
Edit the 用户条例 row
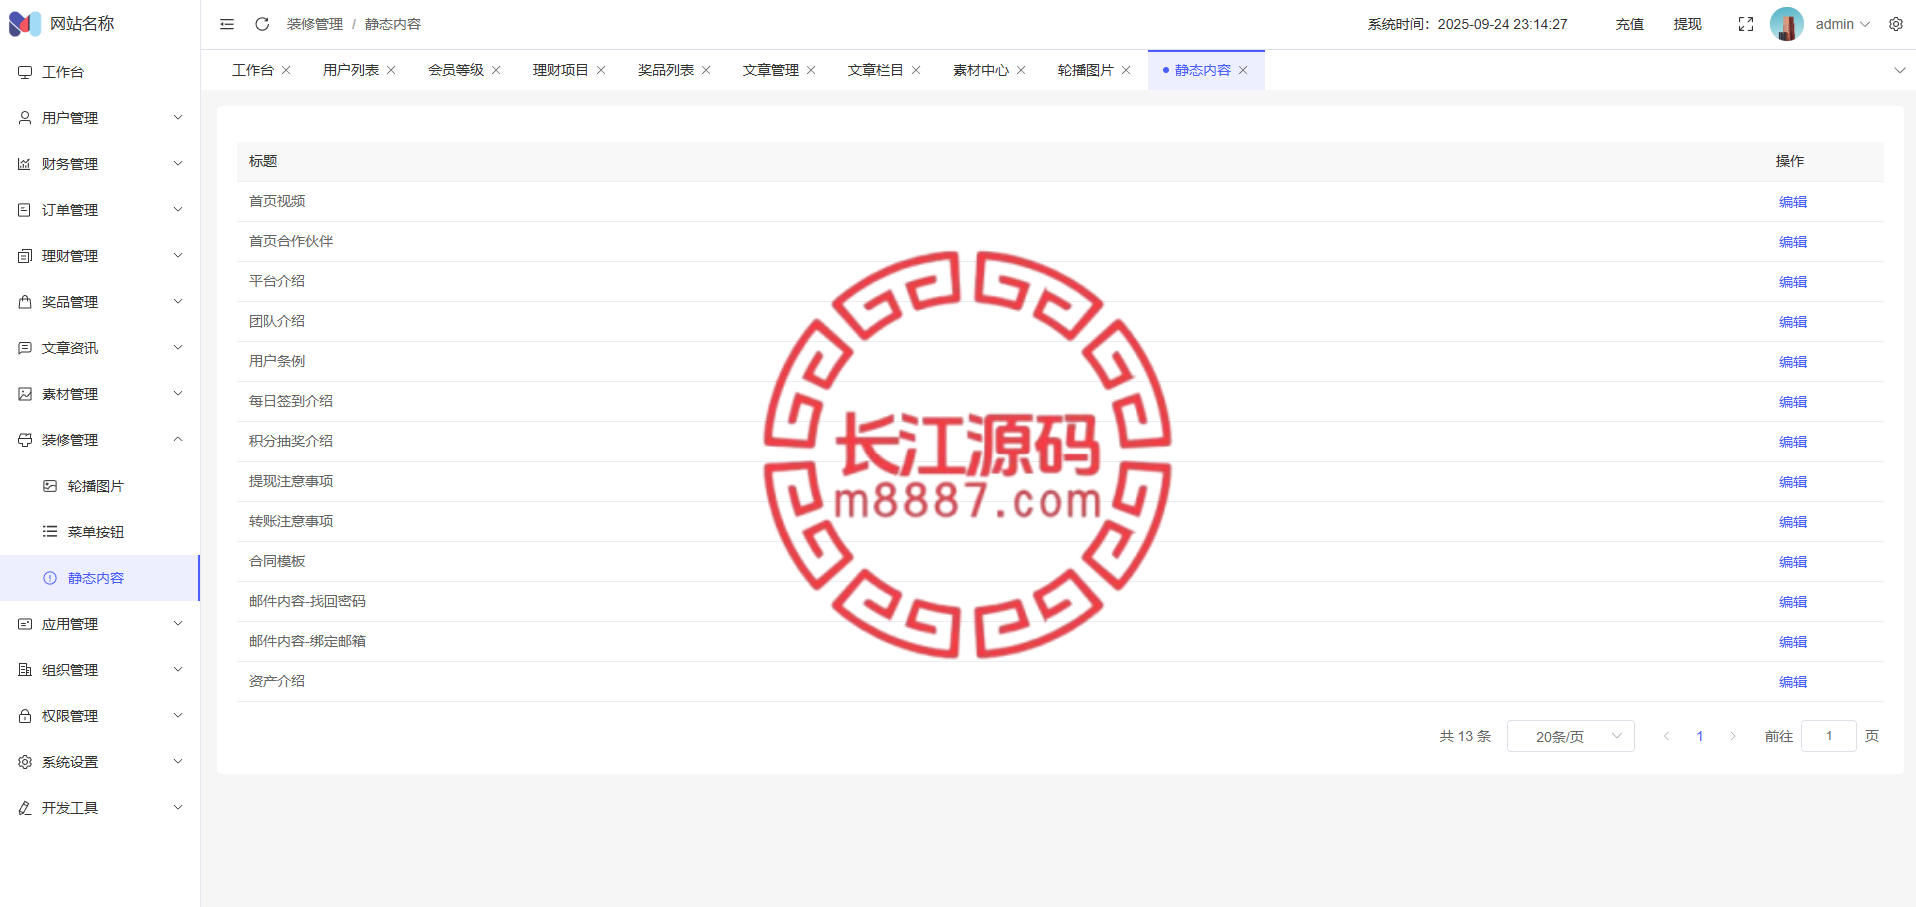(1793, 362)
